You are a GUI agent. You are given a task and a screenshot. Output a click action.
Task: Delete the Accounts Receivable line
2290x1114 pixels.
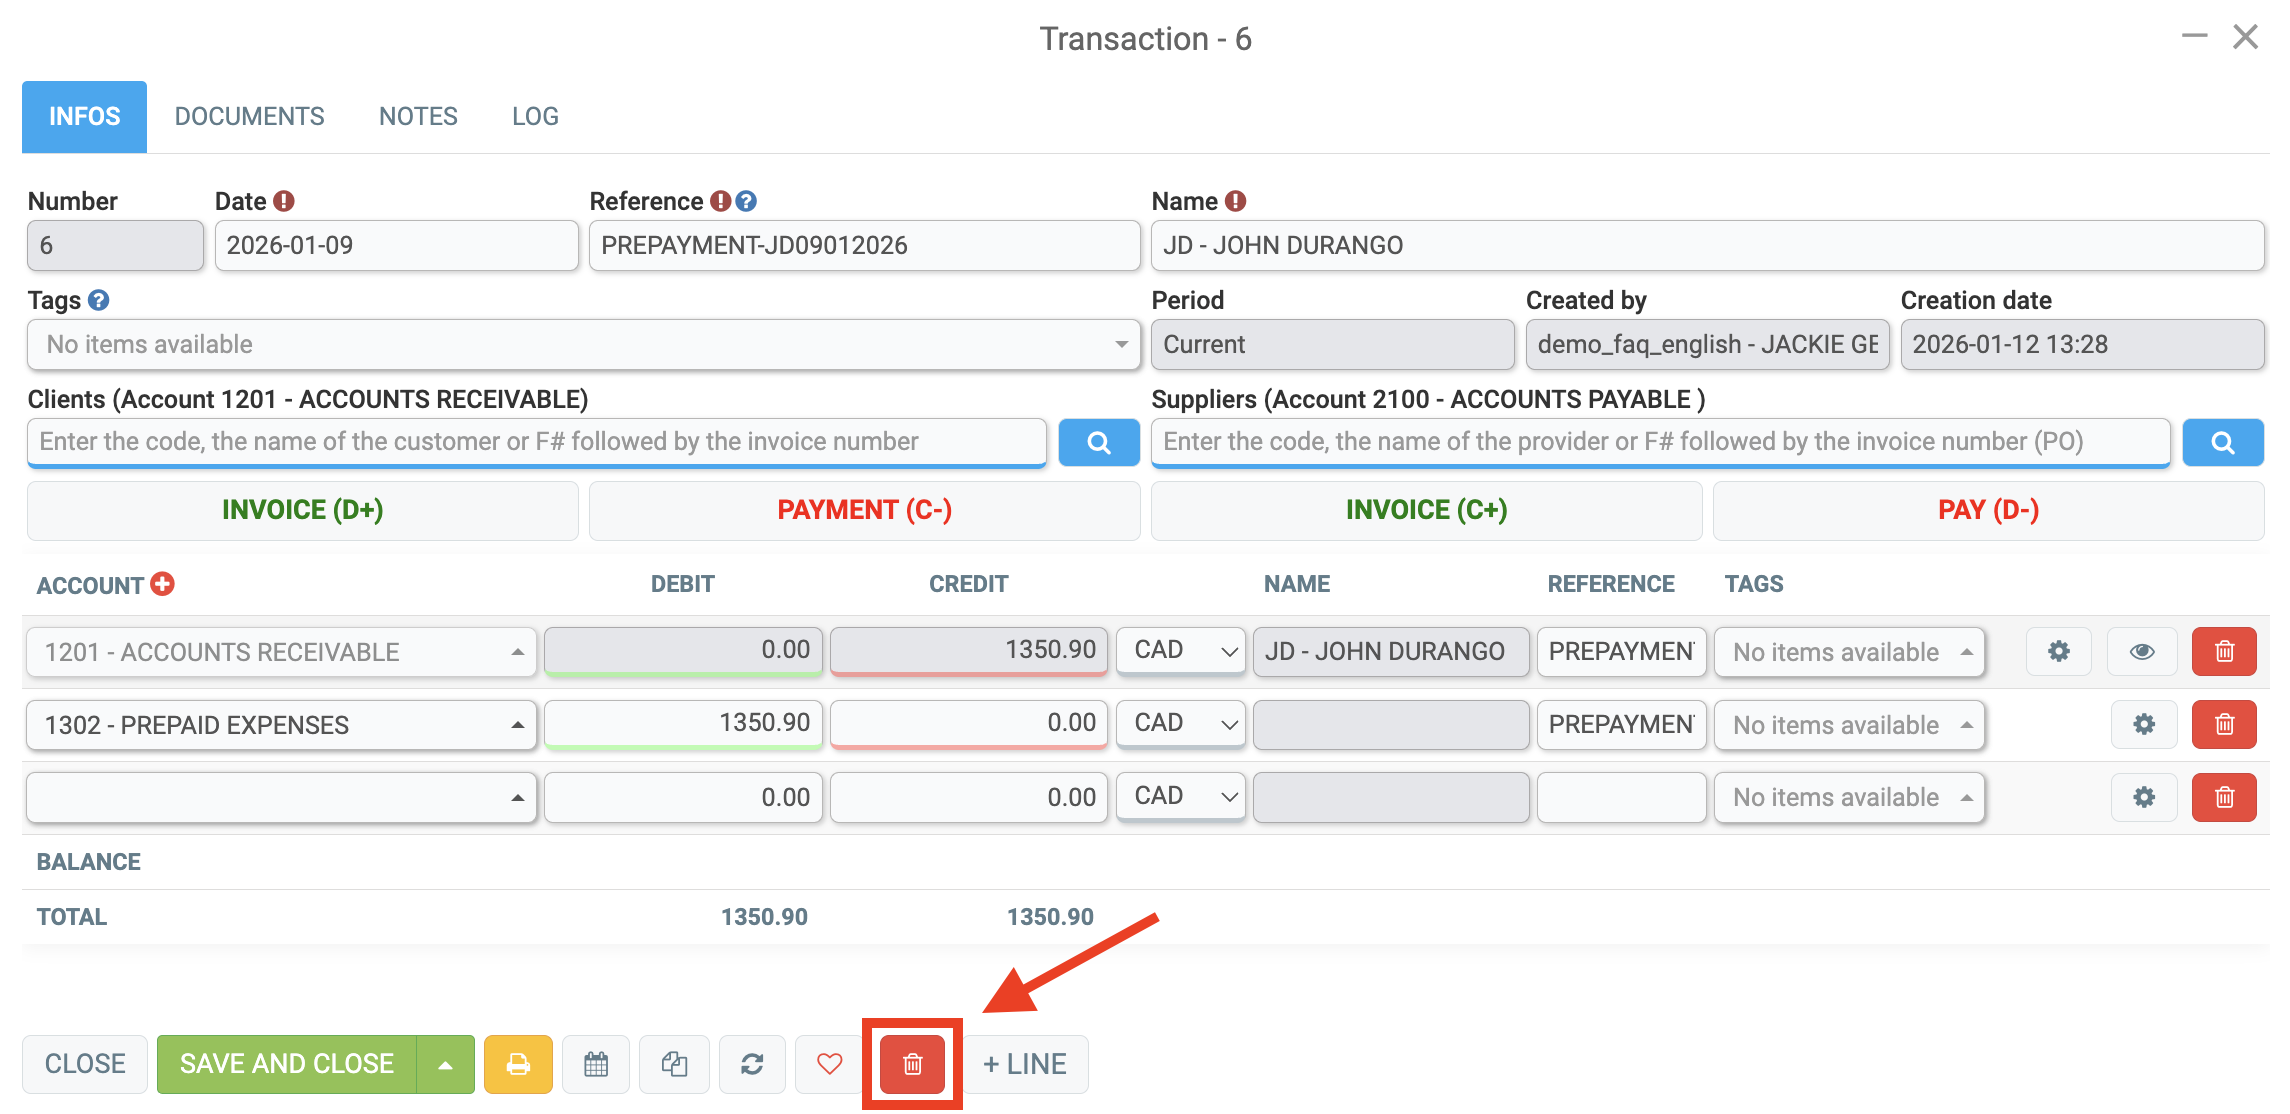pos(2224,651)
